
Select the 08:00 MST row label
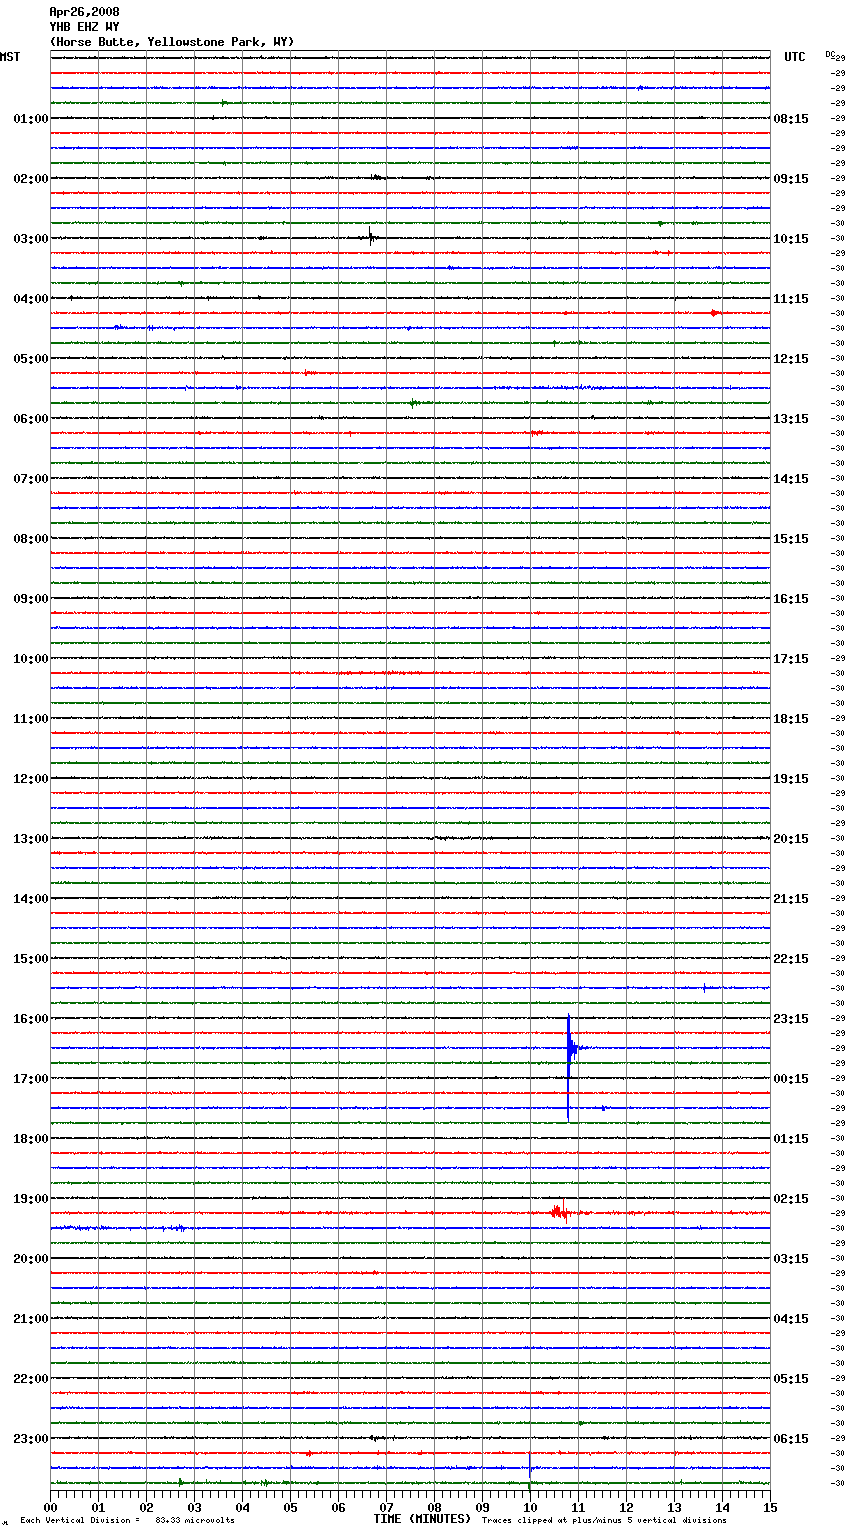click(31, 539)
